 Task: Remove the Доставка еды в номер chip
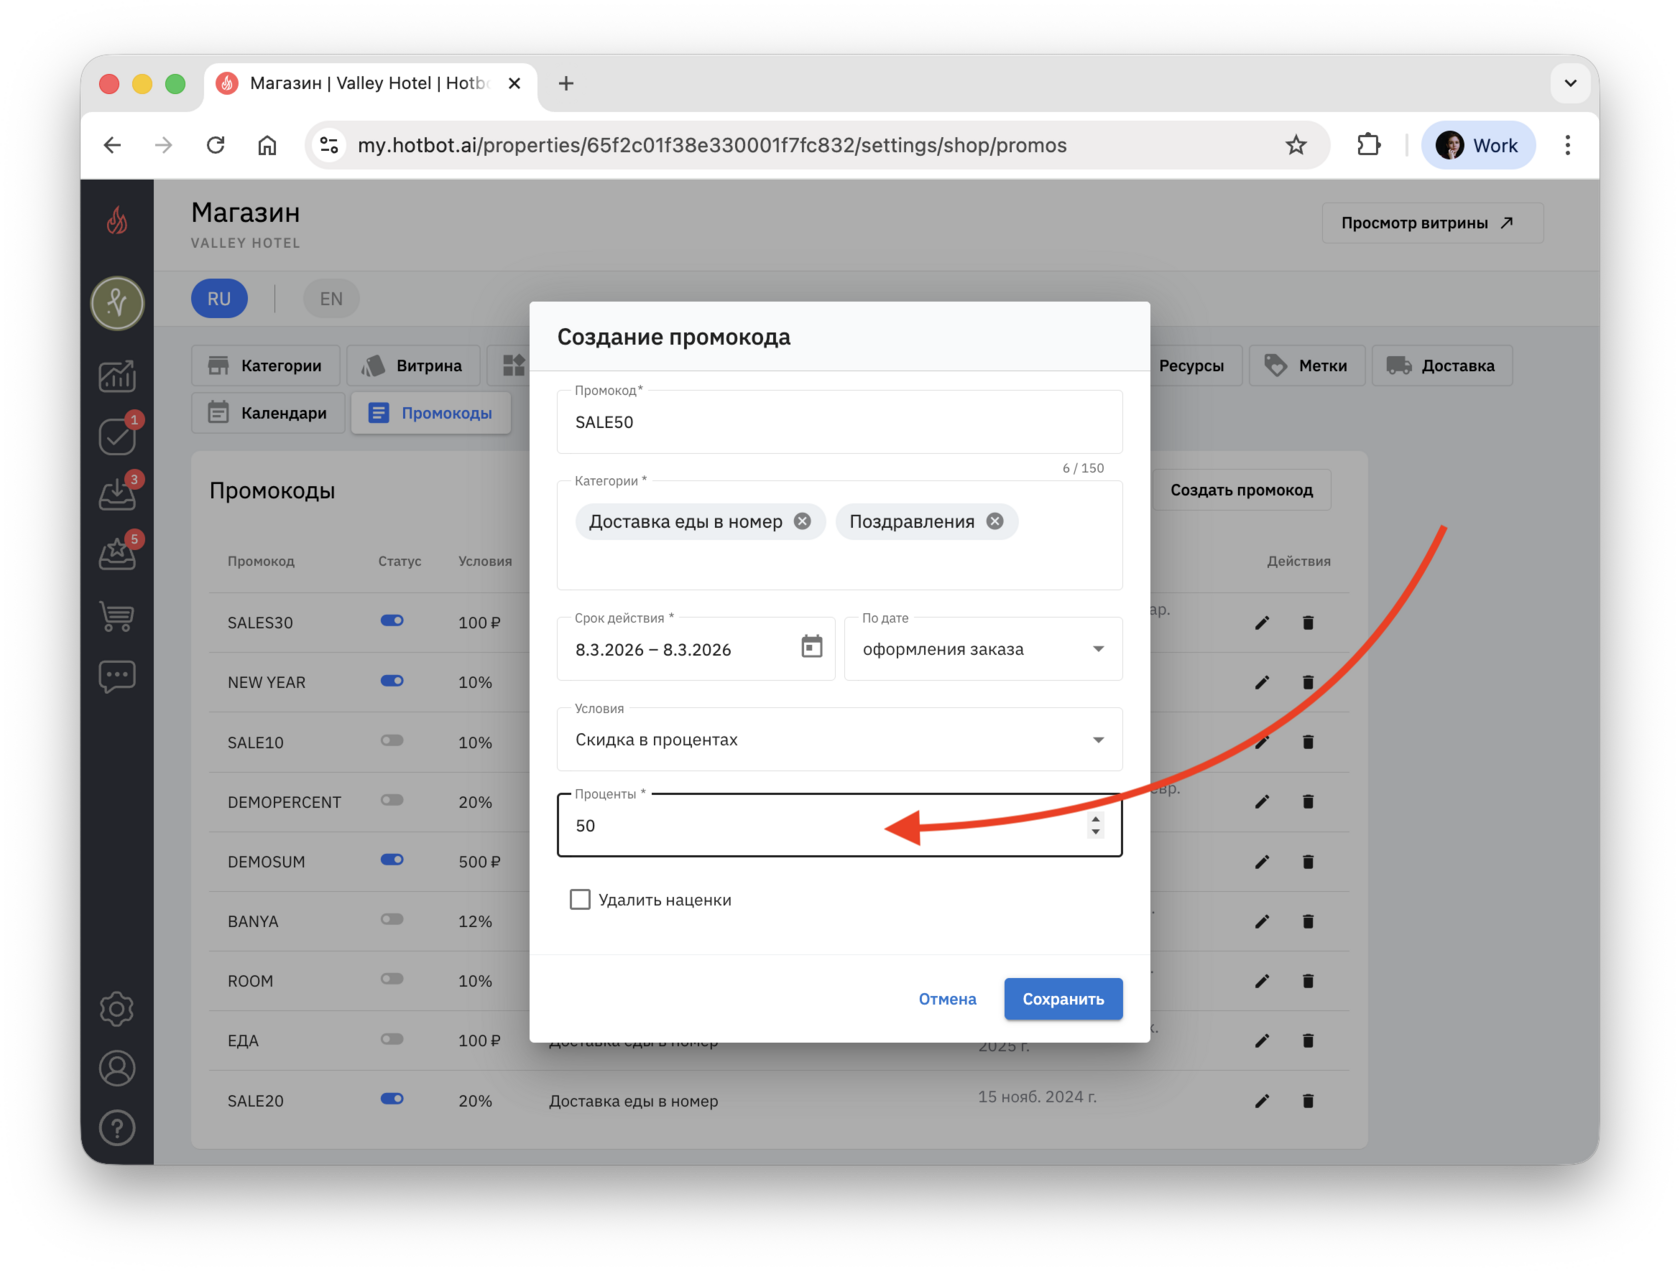pos(802,521)
